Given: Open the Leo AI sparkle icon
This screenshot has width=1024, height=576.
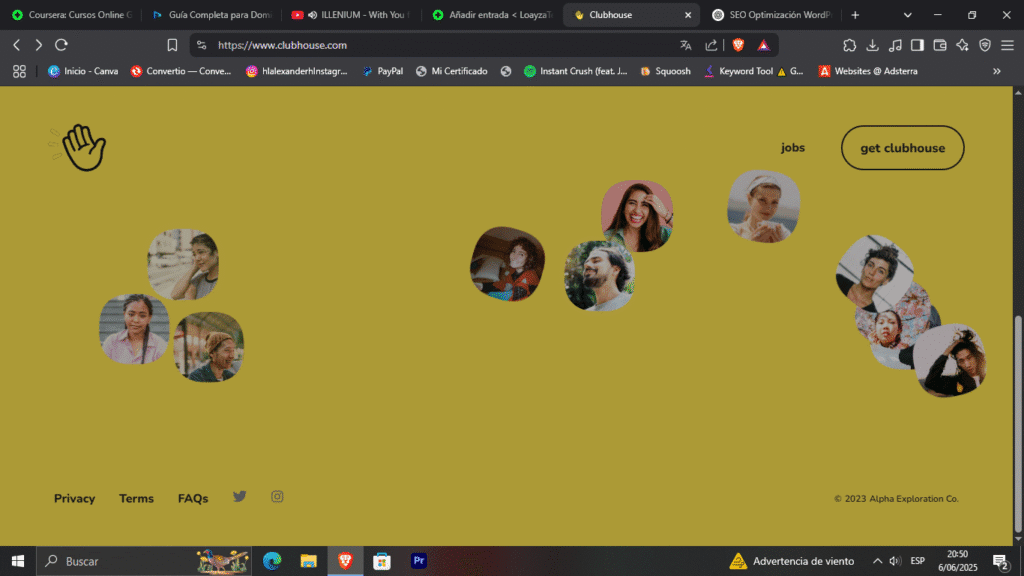Looking at the screenshot, I should point(962,45).
